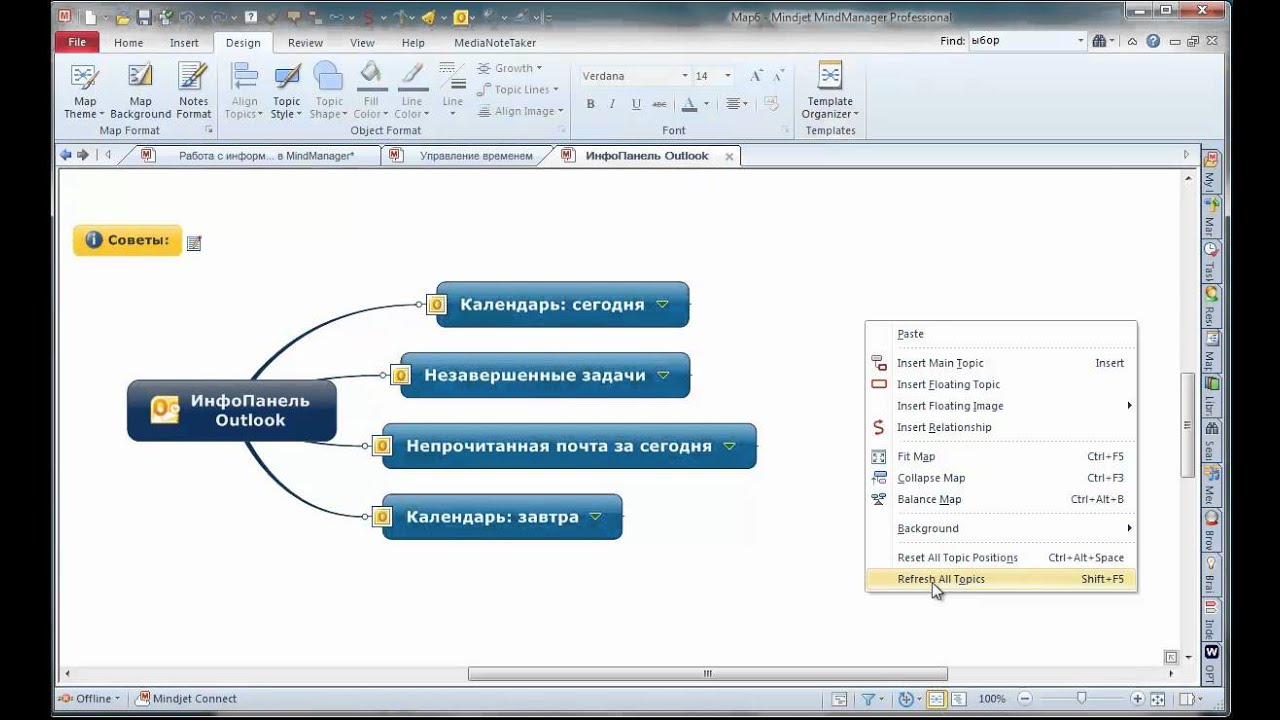This screenshot has height=720, width=1280.
Task: Click the Grow Font icon
Action: 755,76
